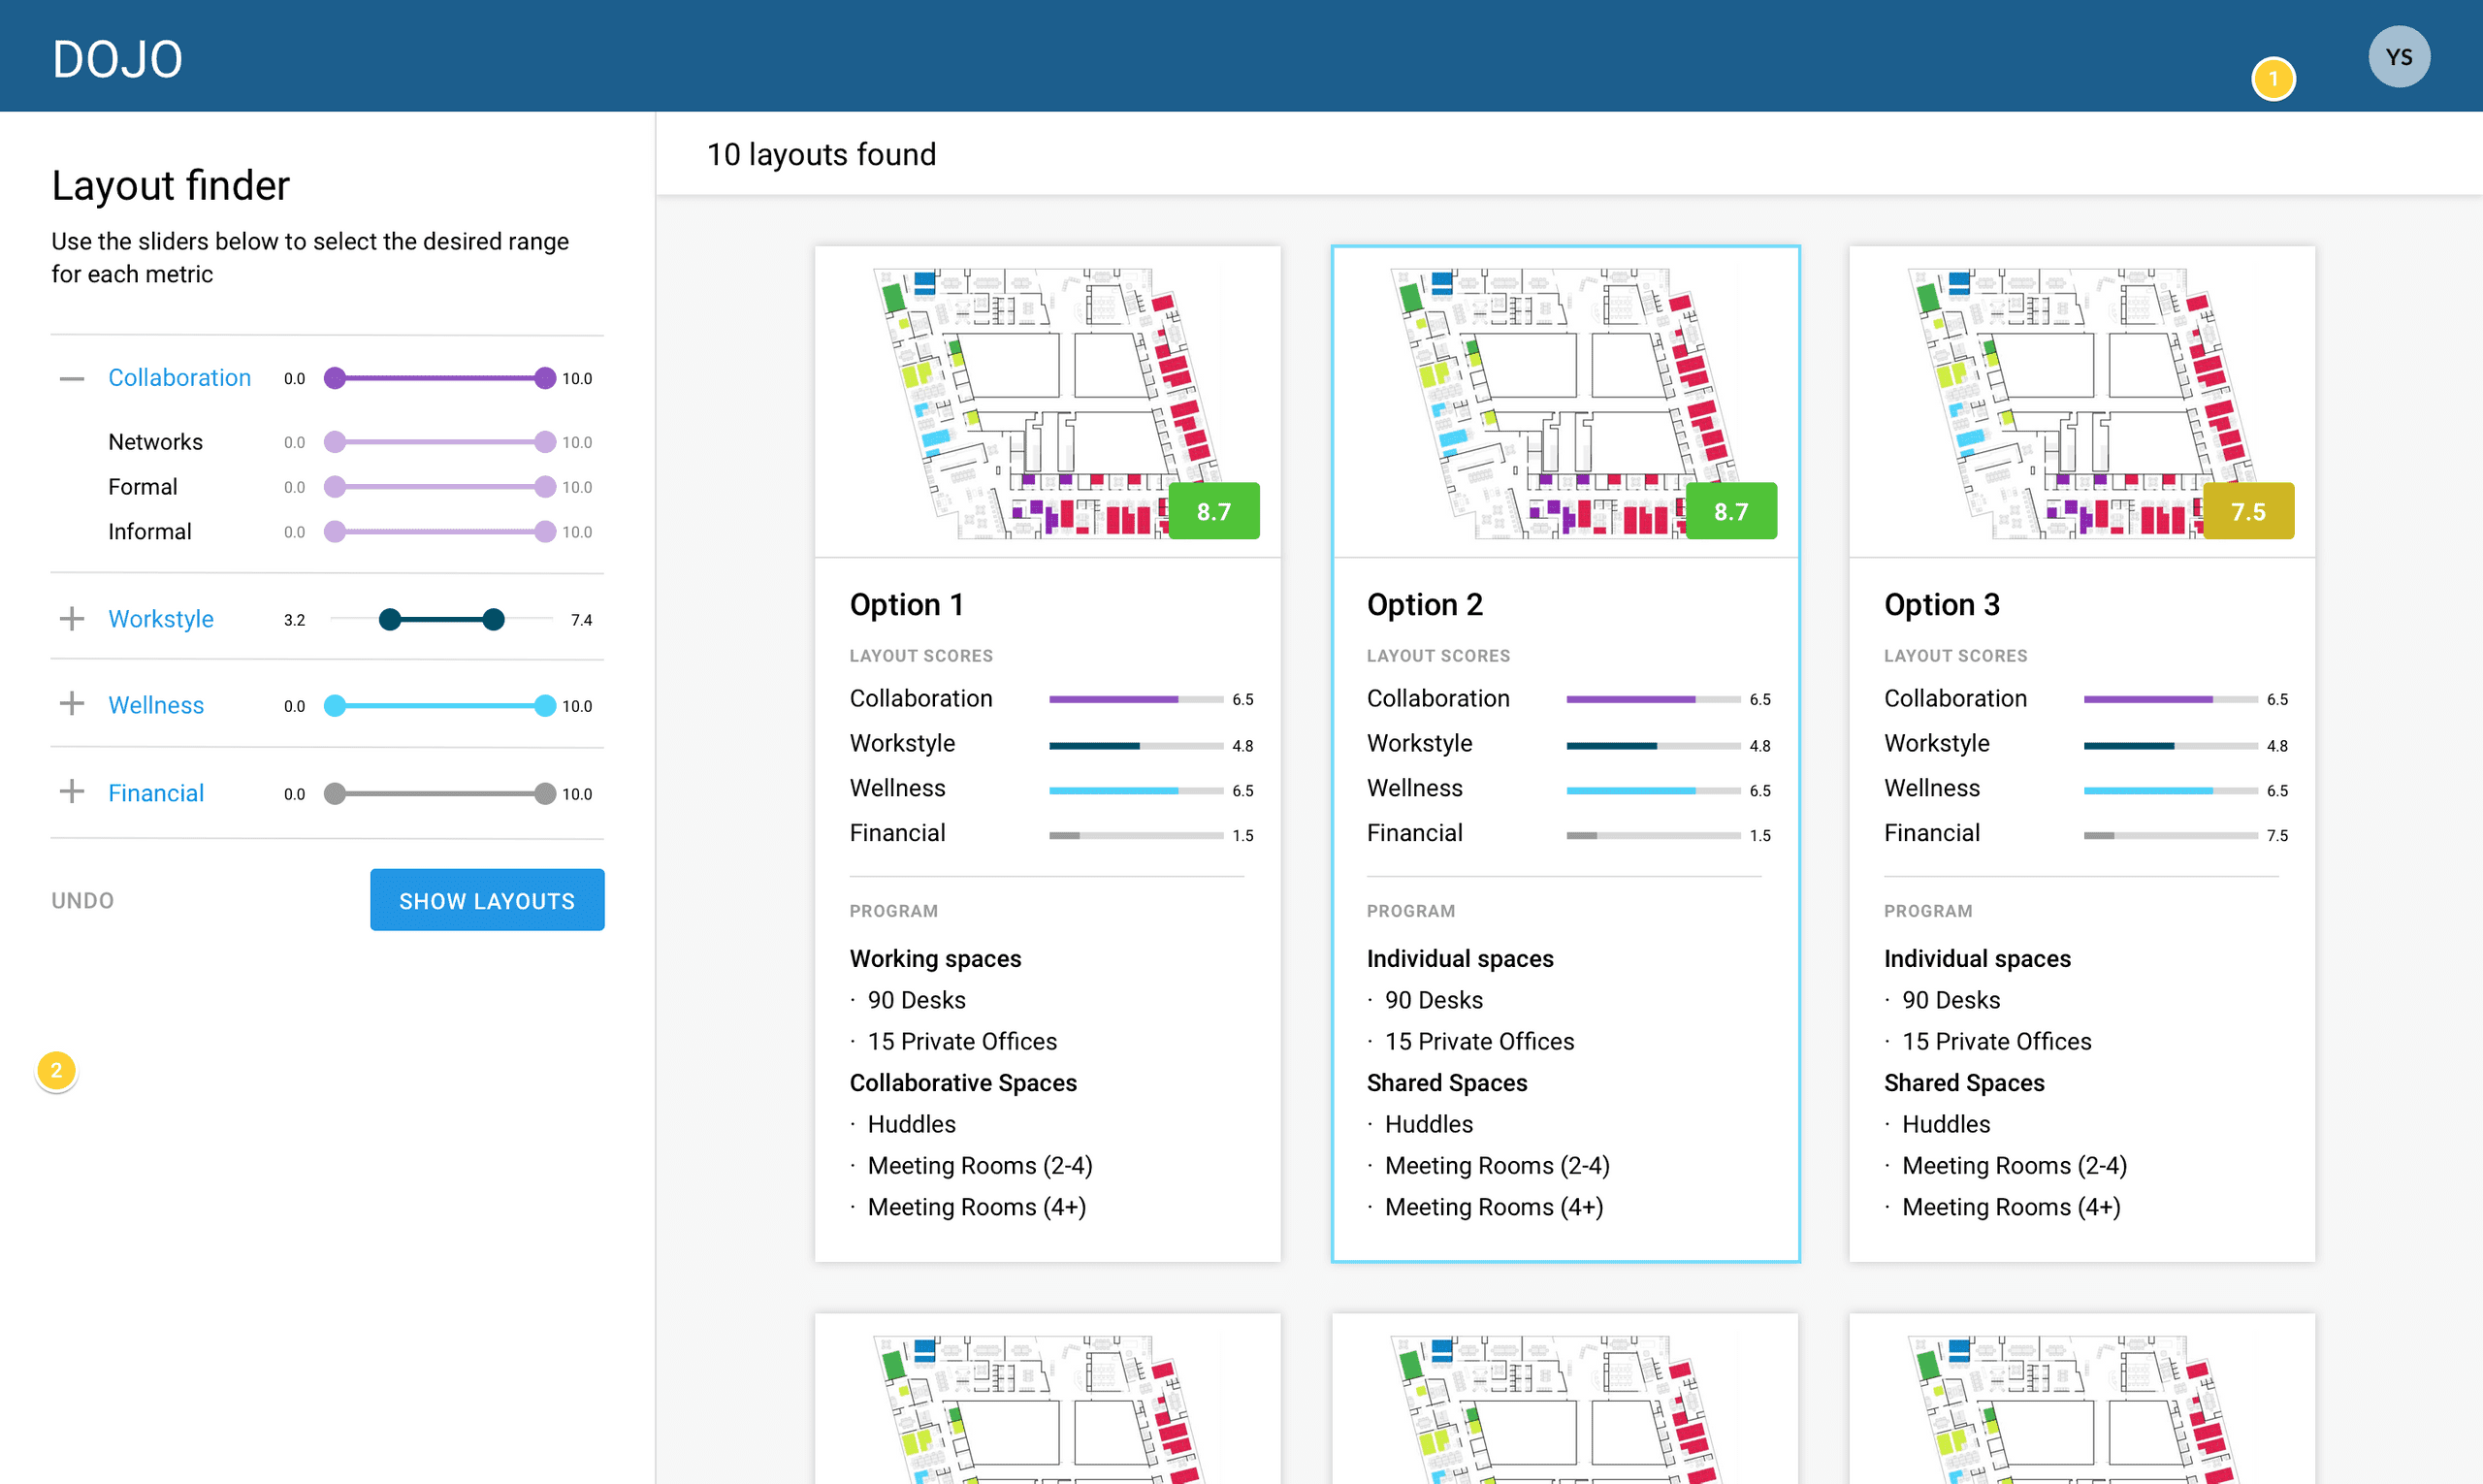Screen dimensions: 2483x1484
Task: Click 'Collaborative Spaces' in Option 1
Action: tap(963, 1082)
